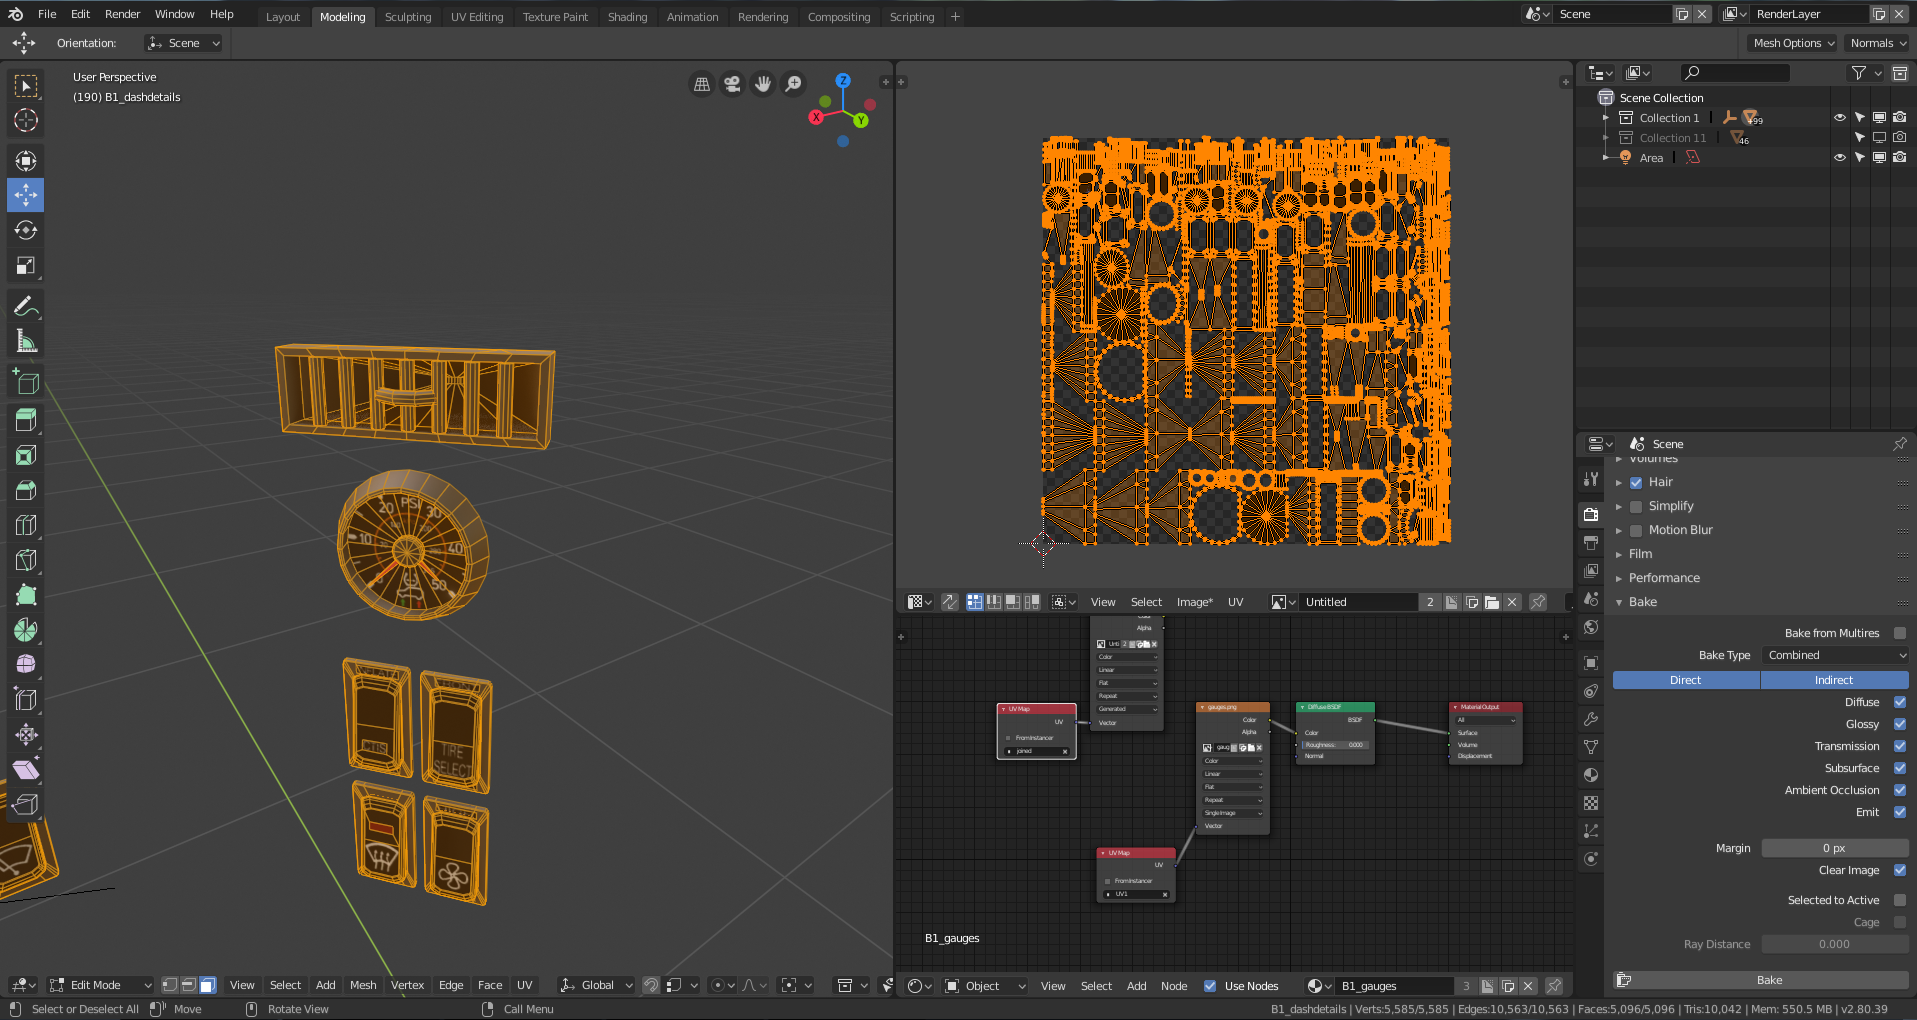Enable the Selected to Active checkbox
The width and height of the screenshot is (1917, 1020).
pyautogui.click(x=1900, y=900)
